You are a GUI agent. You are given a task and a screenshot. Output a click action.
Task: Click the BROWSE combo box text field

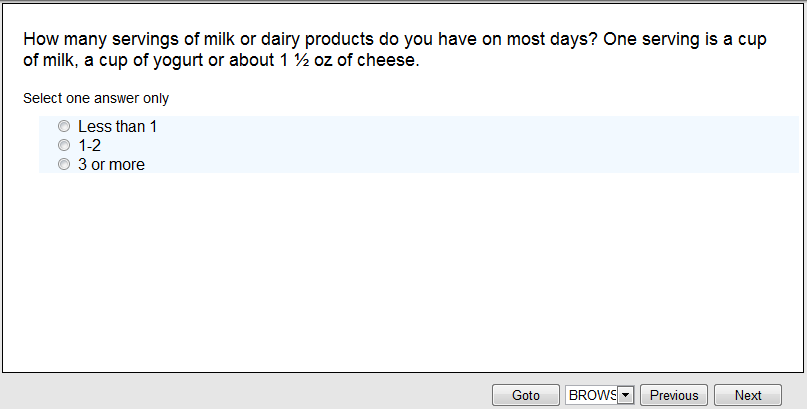[591, 395]
